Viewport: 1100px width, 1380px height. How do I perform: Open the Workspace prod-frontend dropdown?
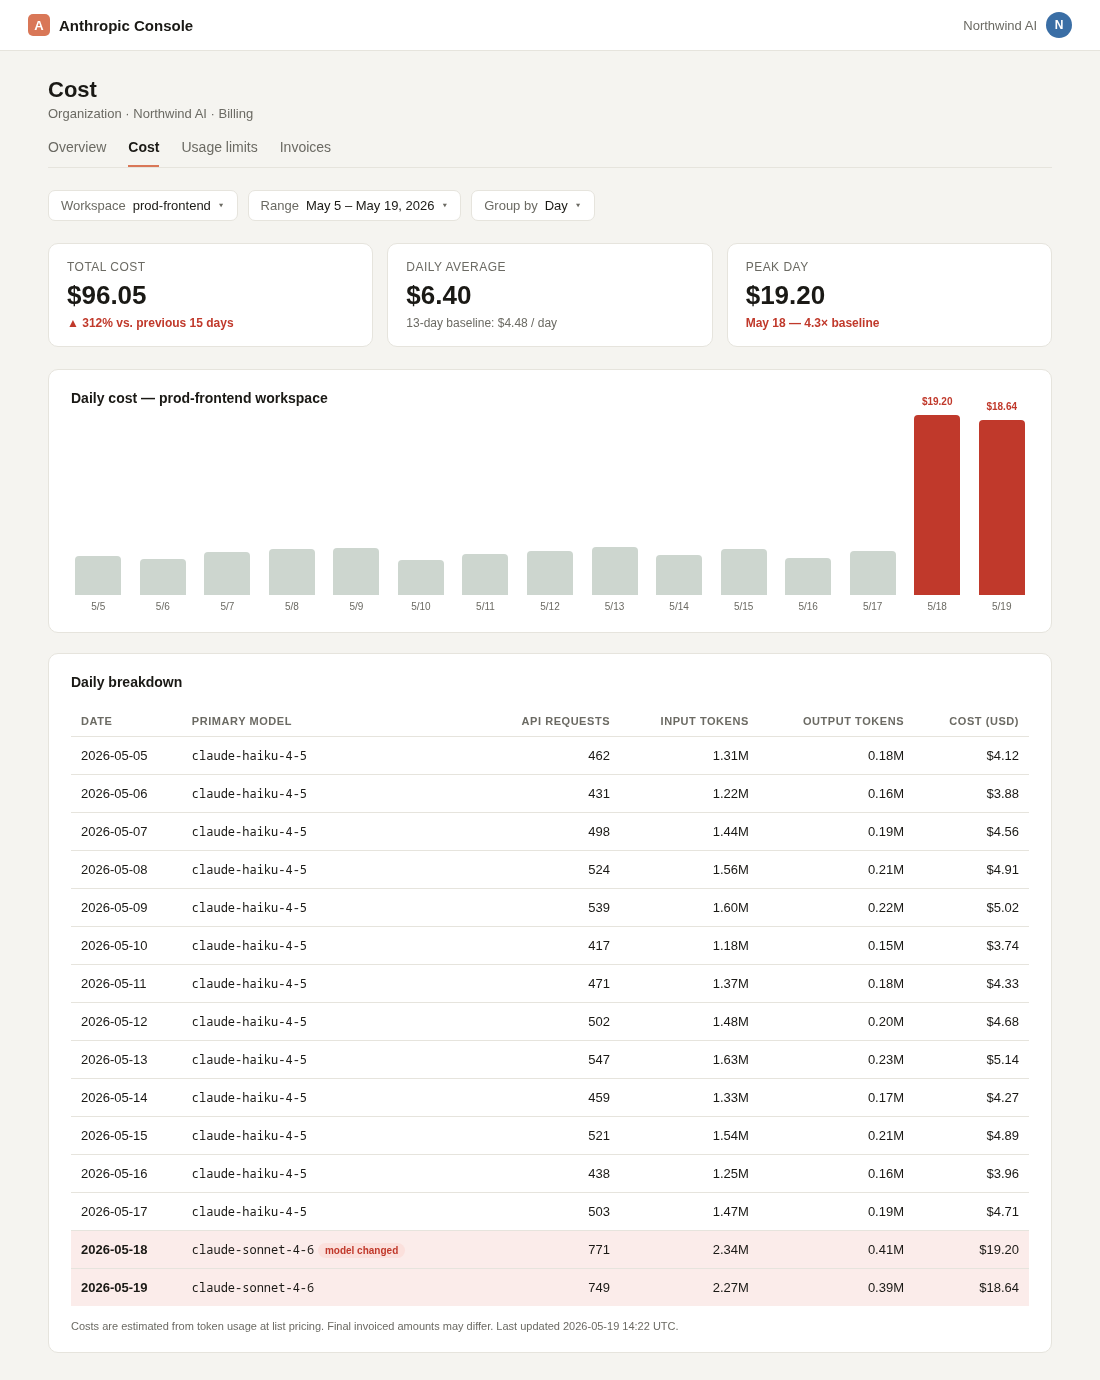coord(143,205)
